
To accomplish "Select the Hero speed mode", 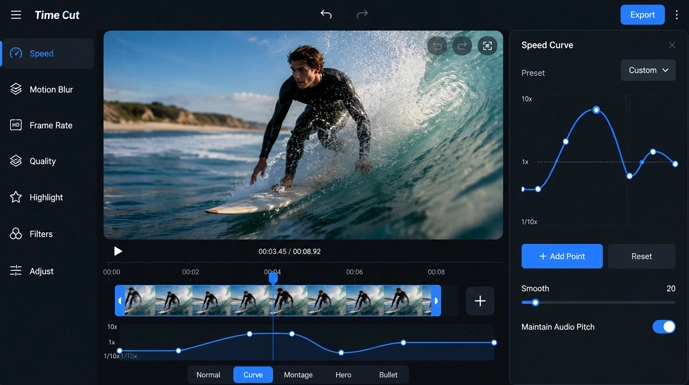I will pos(343,375).
